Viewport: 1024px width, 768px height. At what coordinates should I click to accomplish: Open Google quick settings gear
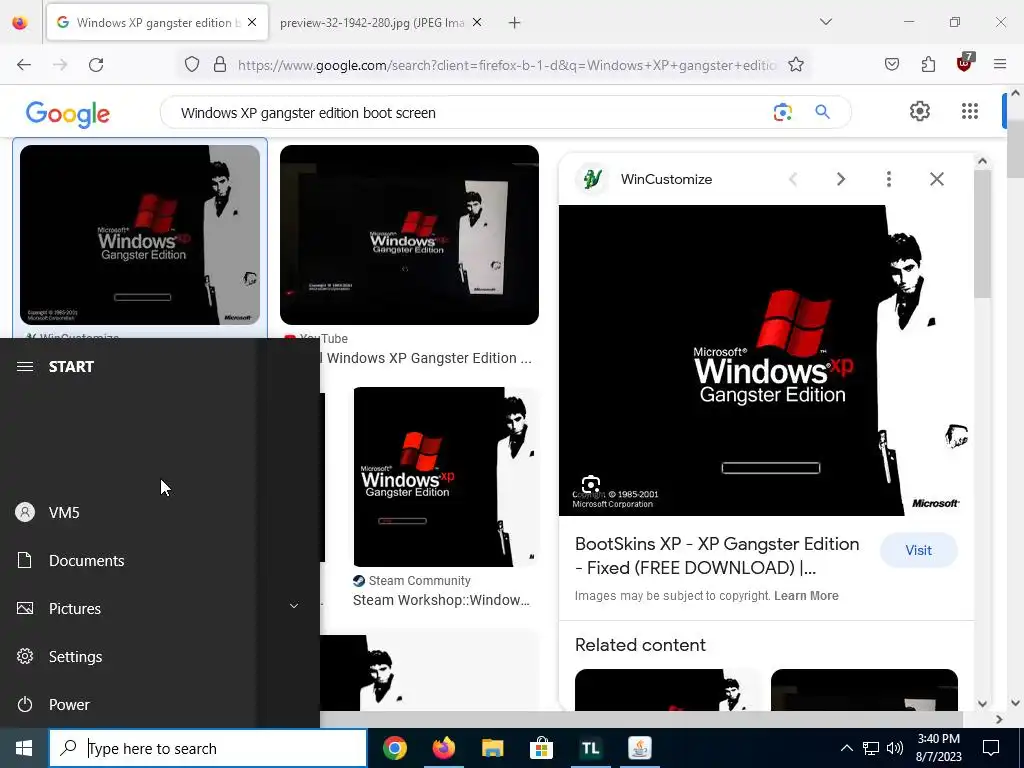click(x=920, y=112)
